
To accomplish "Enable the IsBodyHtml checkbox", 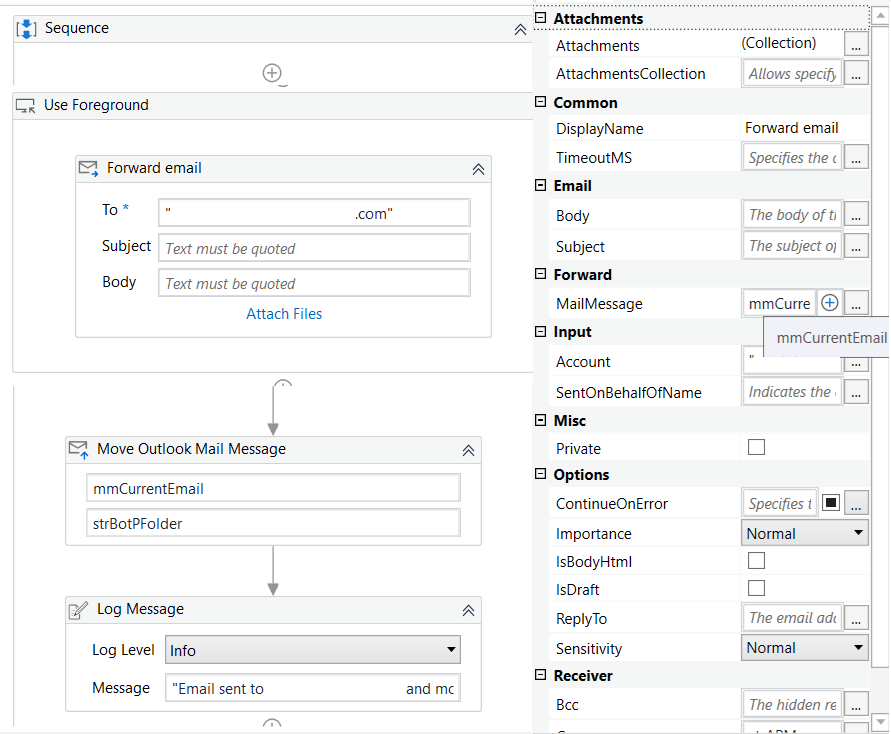I will [x=756, y=560].
